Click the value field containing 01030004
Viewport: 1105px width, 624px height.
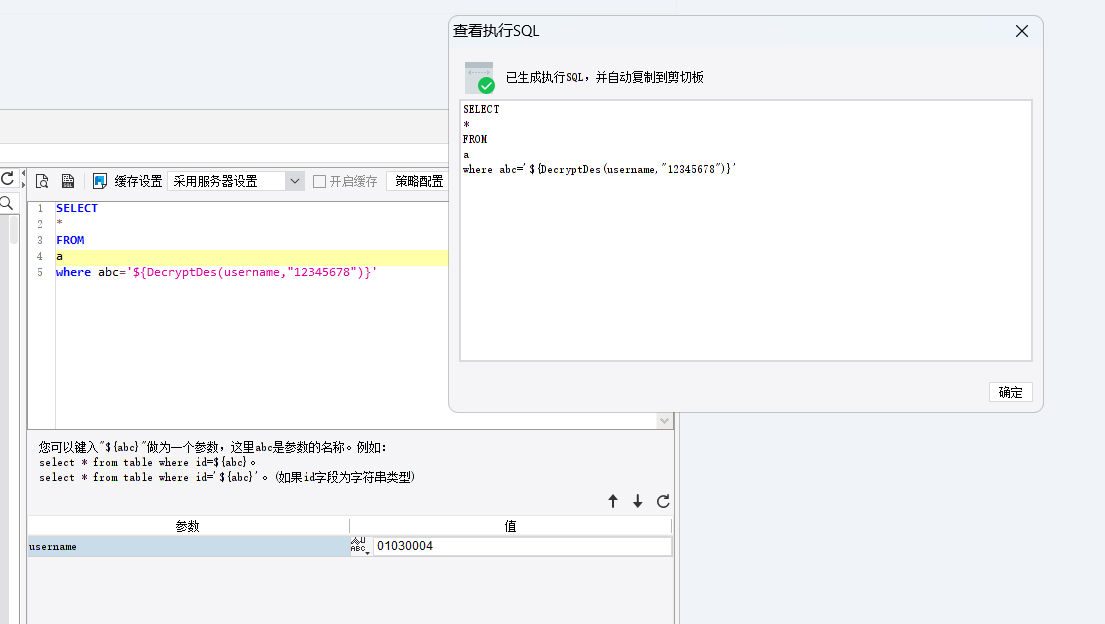coord(521,546)
